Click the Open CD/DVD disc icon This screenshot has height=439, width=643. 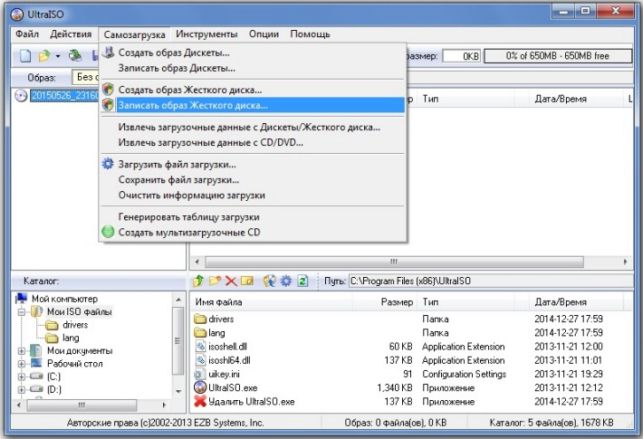[75, 55]
